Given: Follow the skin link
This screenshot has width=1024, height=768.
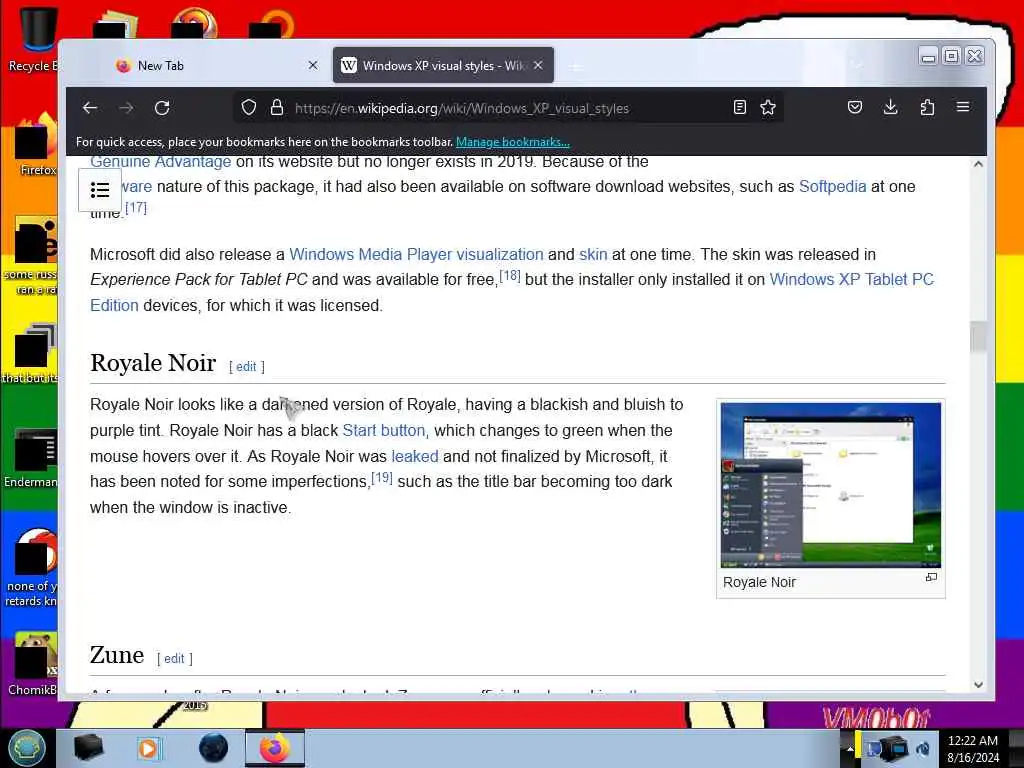Looking at the screenshot, I should (x=593, y=254).
